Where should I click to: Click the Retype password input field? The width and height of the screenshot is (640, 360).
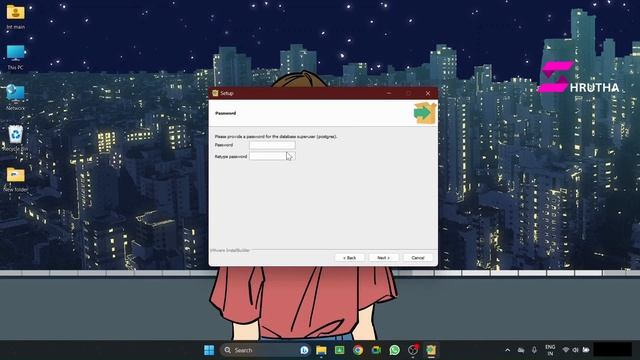tap(272, 156)
